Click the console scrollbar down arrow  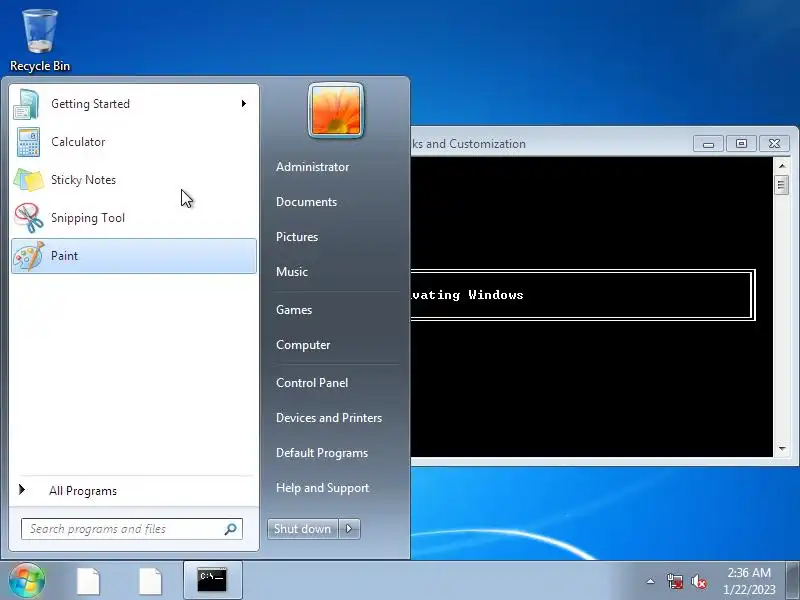(x=782, y=449)
